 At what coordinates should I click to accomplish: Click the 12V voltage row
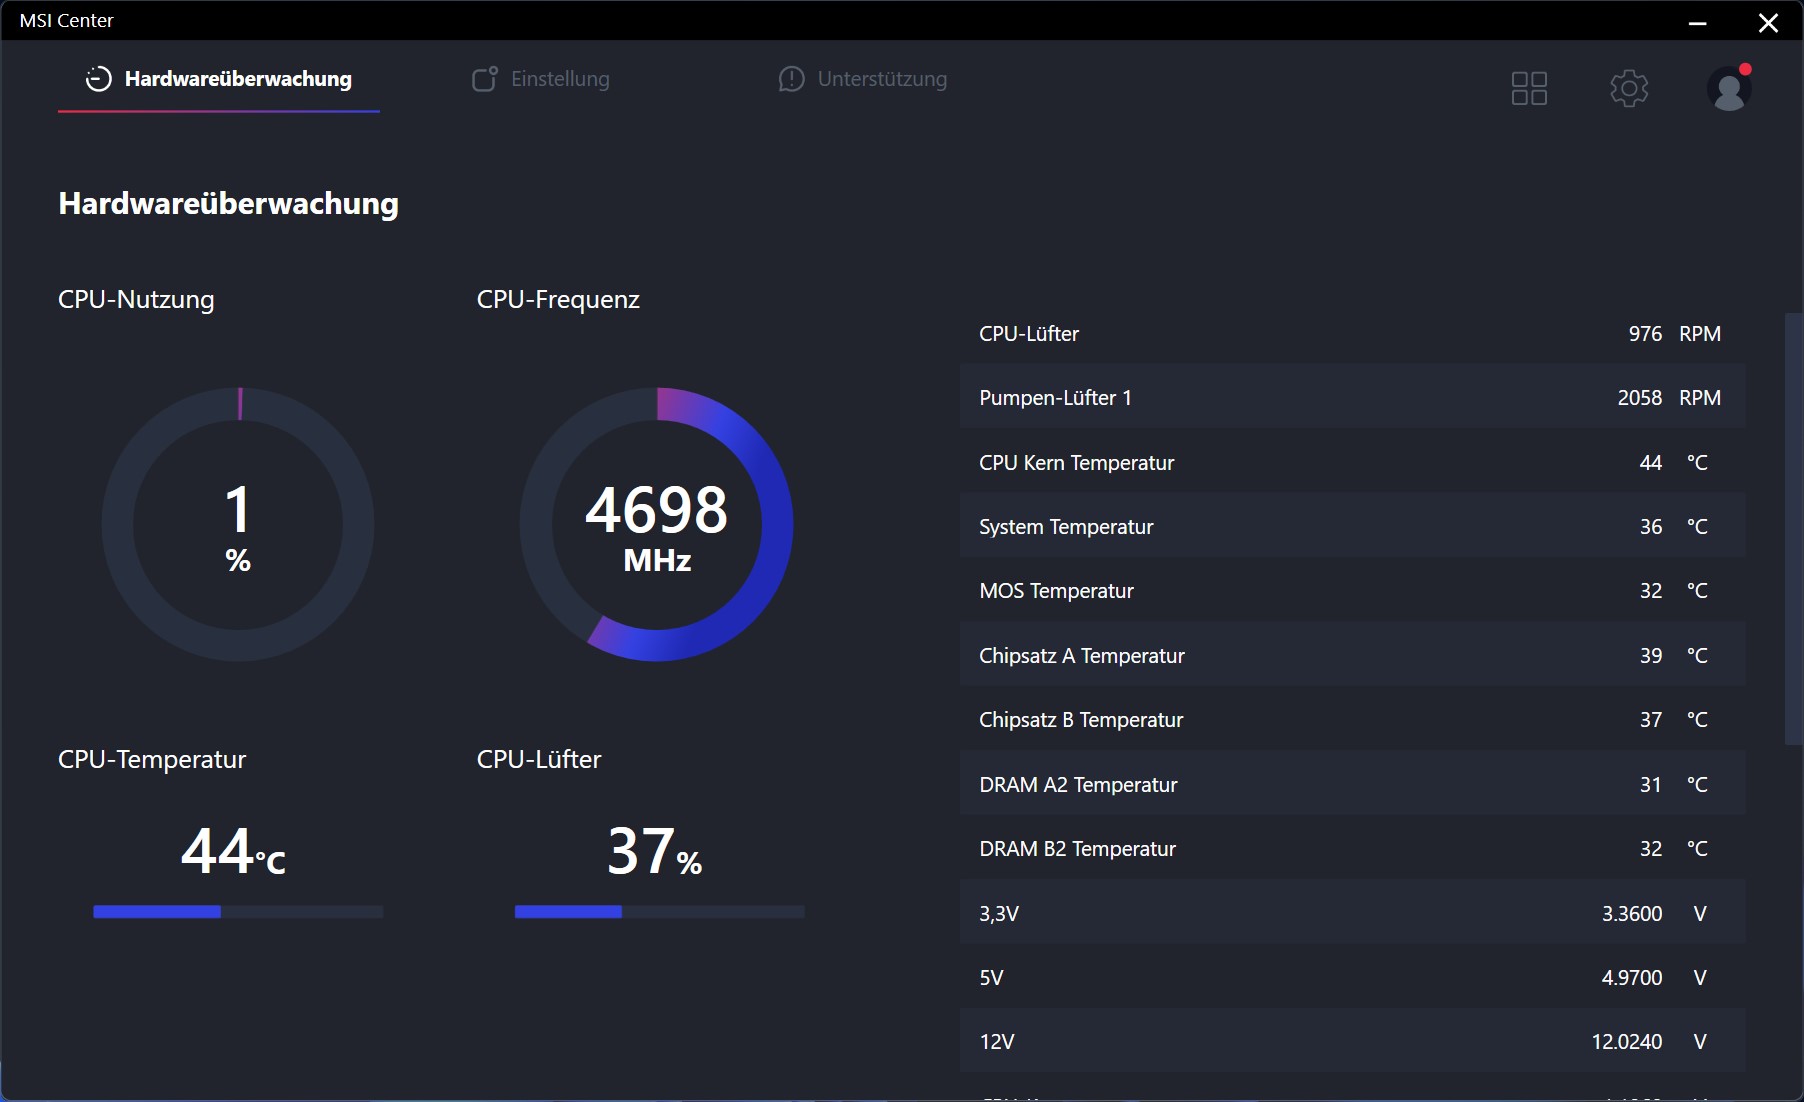click(1352, 1042)
